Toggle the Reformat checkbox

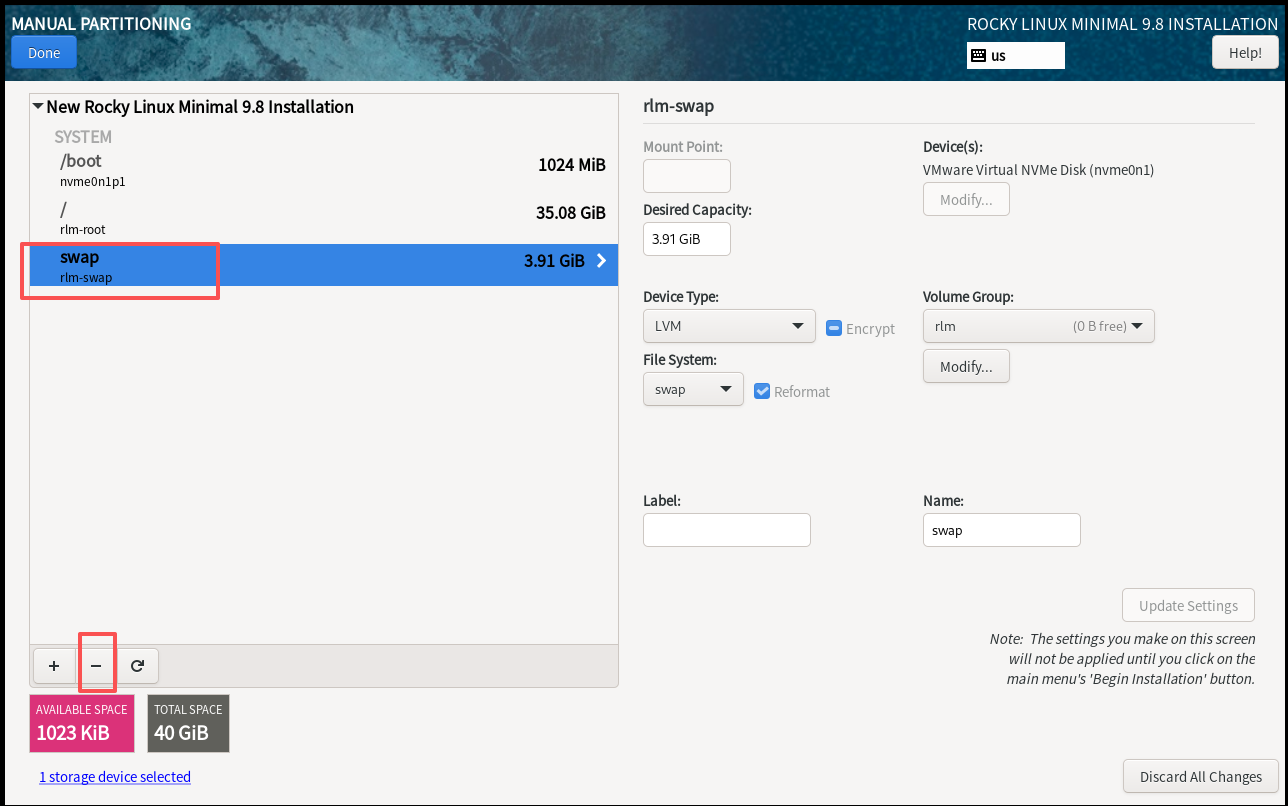click(762, 391)
